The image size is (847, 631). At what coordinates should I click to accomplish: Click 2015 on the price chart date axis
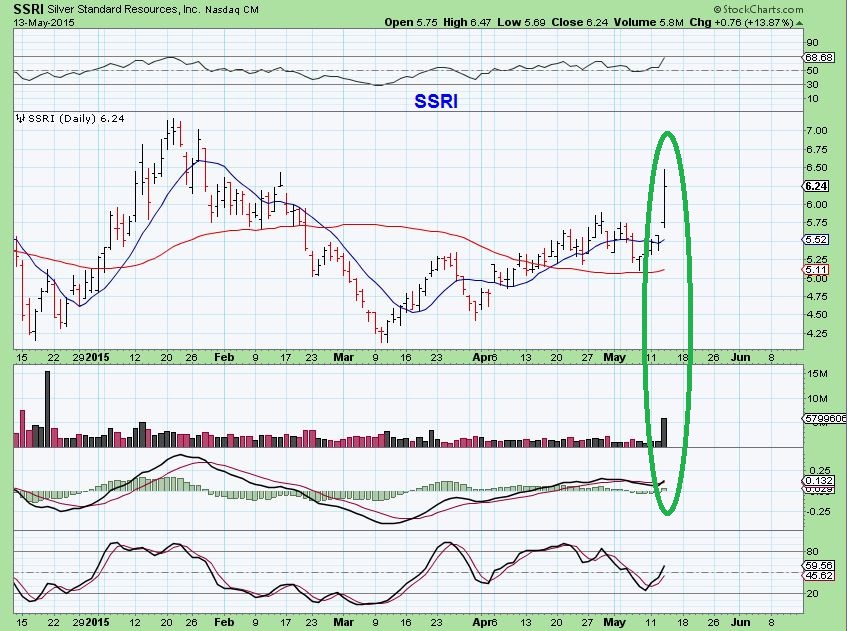pos(97,357)
